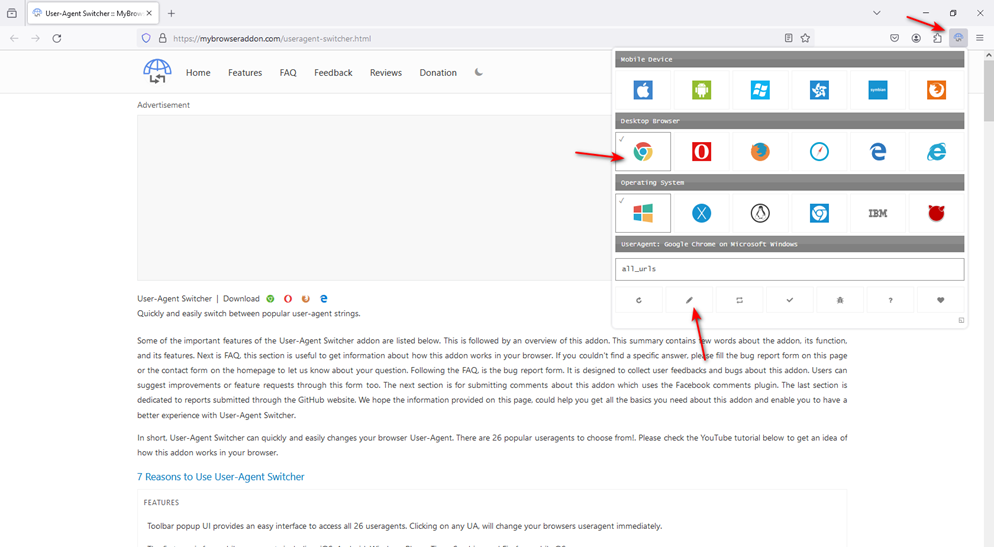
Task: Open the Features menu item
Action: [245, 73]
